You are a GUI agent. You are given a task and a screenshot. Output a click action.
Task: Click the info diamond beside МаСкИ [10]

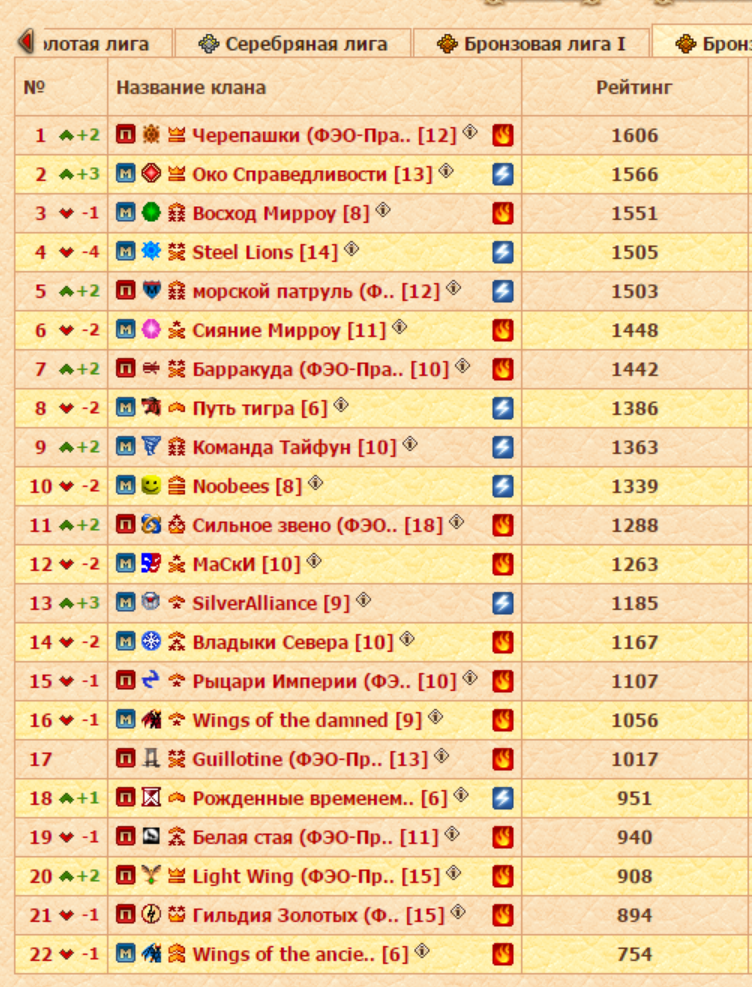pyautogui.click(x=314, y=561)
